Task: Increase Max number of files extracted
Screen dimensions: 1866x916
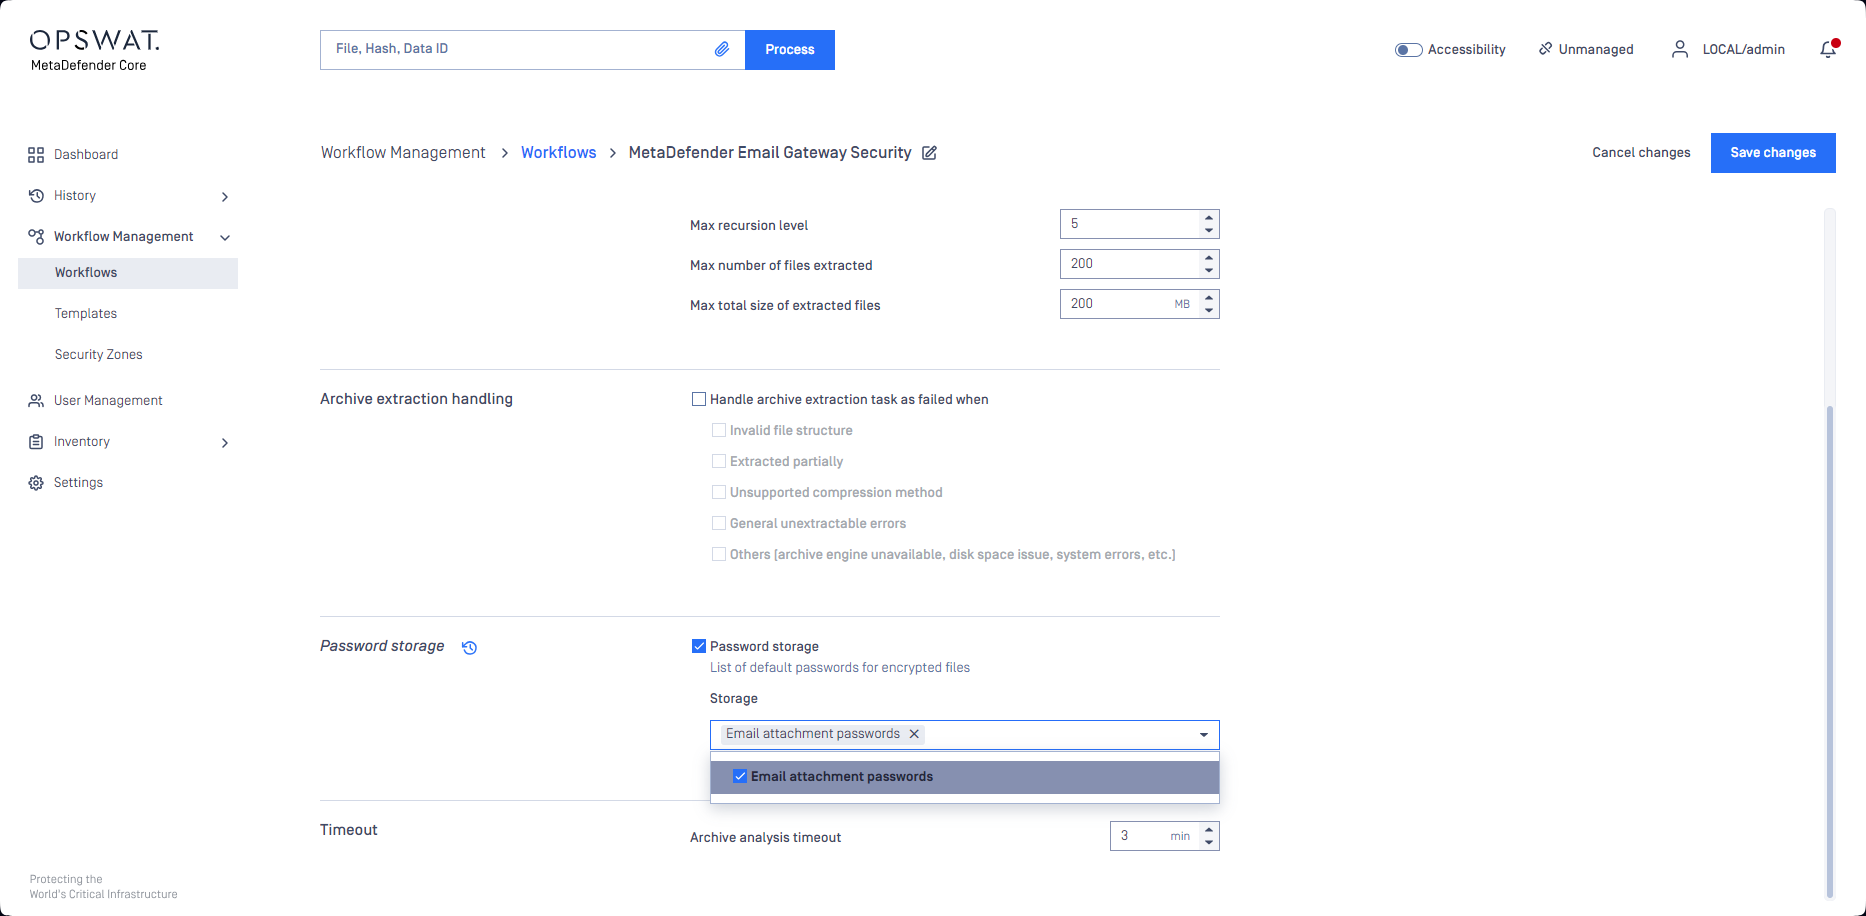Action: pos(1209,257)
